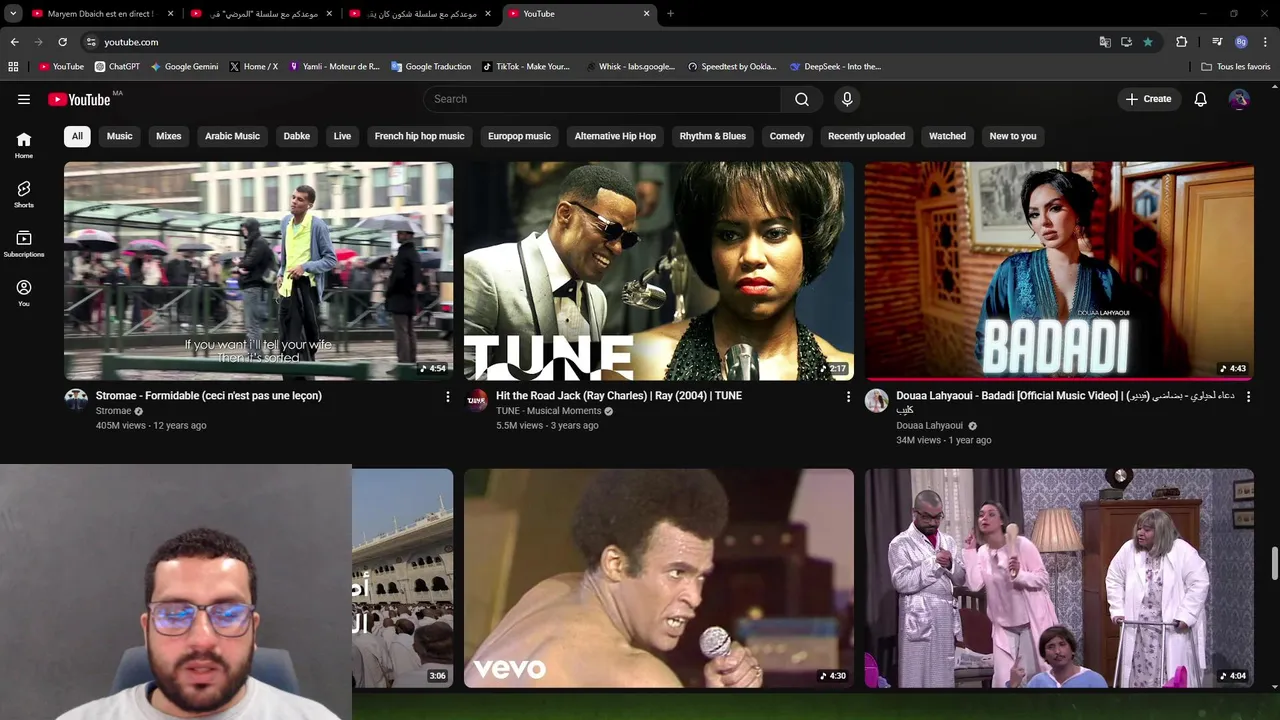
Task: Click the YouTube logo
Action: [79, 99]
